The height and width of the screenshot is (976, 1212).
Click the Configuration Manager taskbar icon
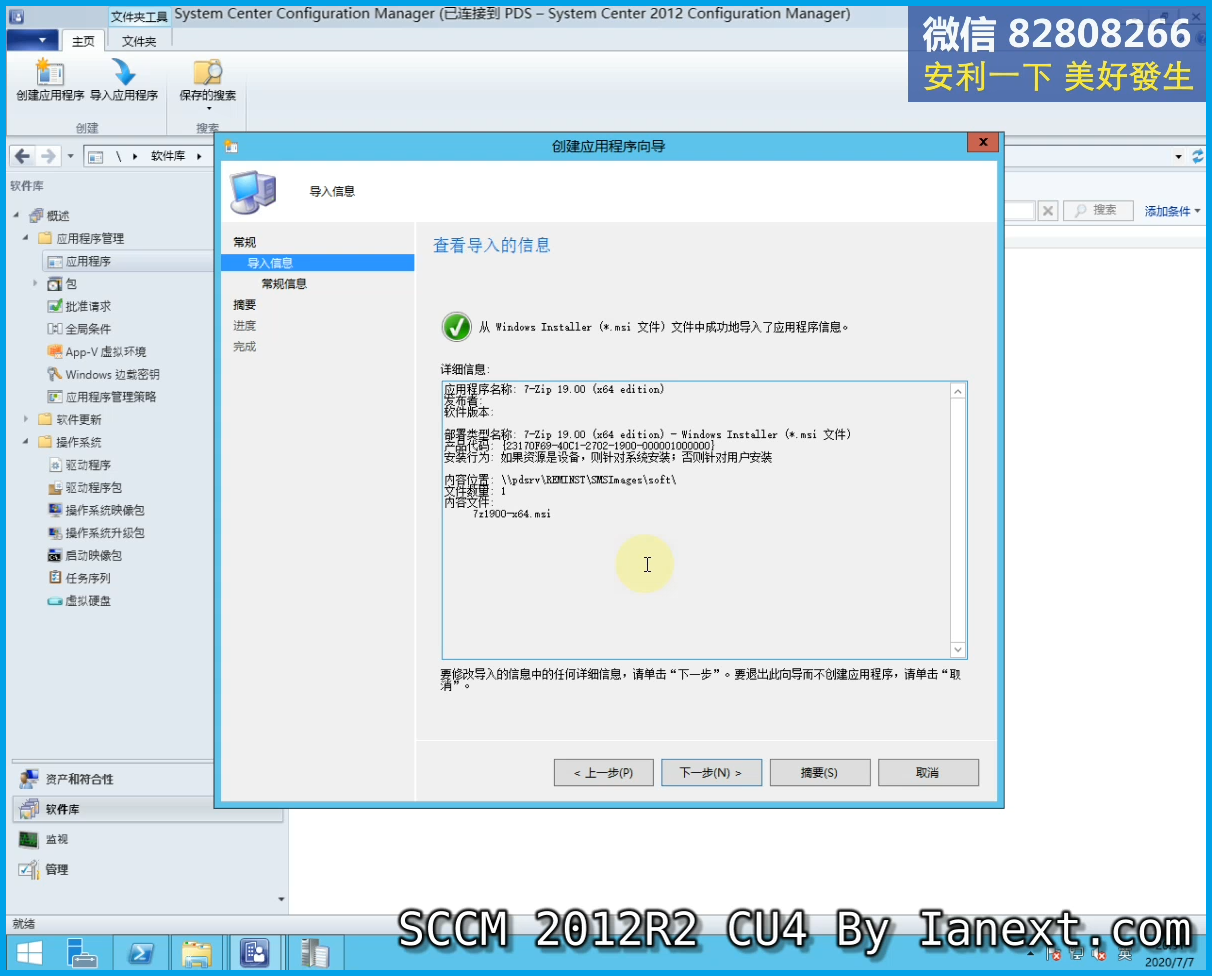point(255,953)
